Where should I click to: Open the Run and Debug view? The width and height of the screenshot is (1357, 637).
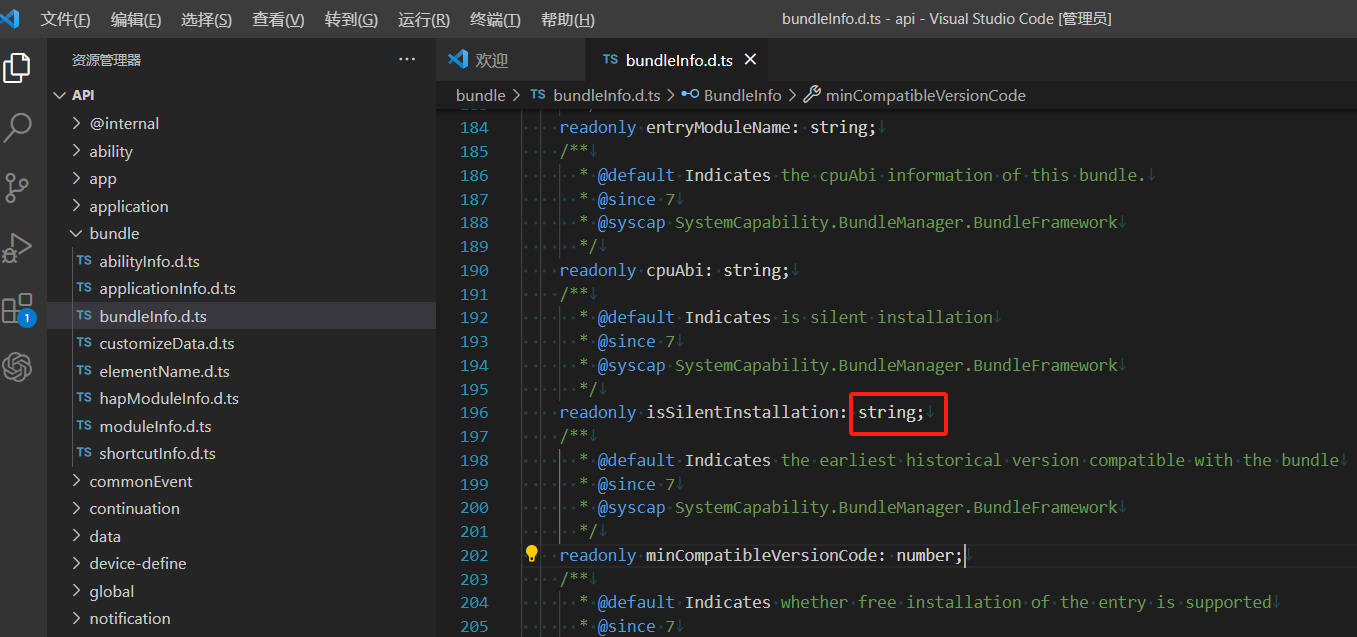point(17,247)
